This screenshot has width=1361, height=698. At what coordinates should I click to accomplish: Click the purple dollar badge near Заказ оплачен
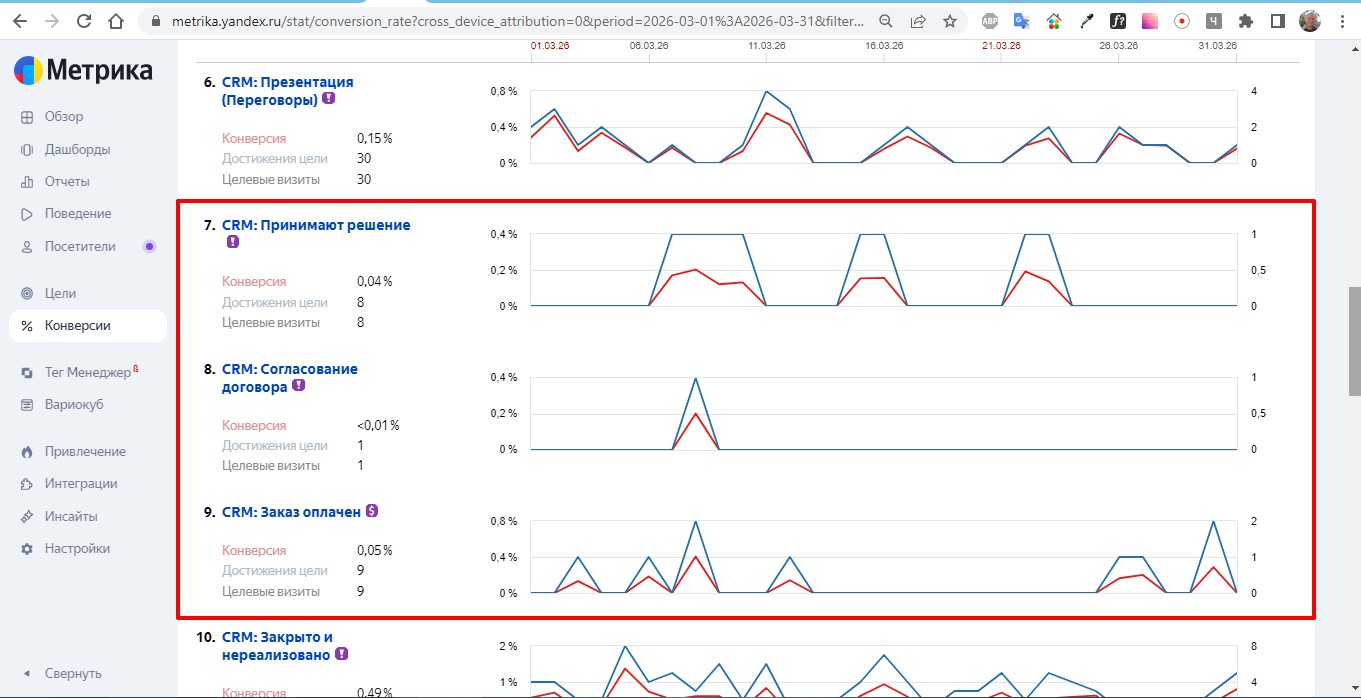[x=372, y=511]
